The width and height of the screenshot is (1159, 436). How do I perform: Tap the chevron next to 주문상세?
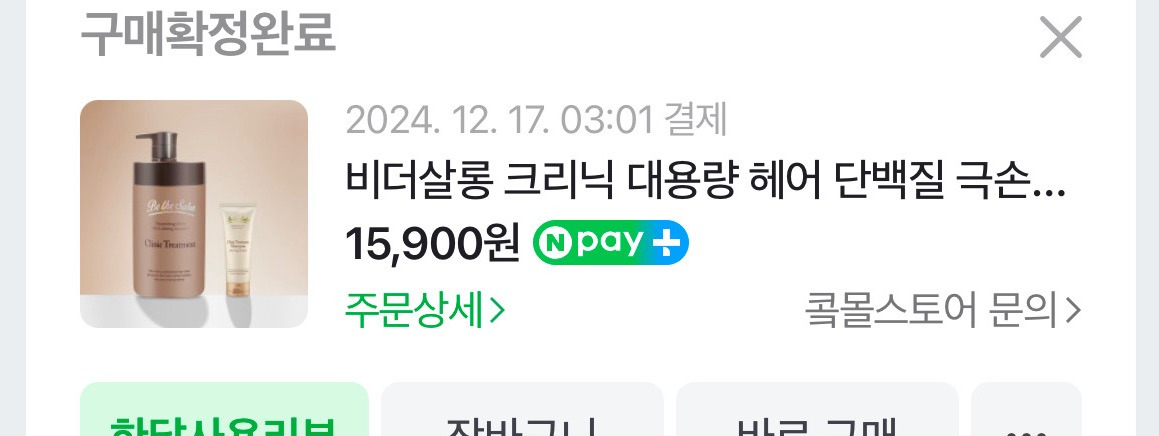pyautogui.click(x=497, y=311)
